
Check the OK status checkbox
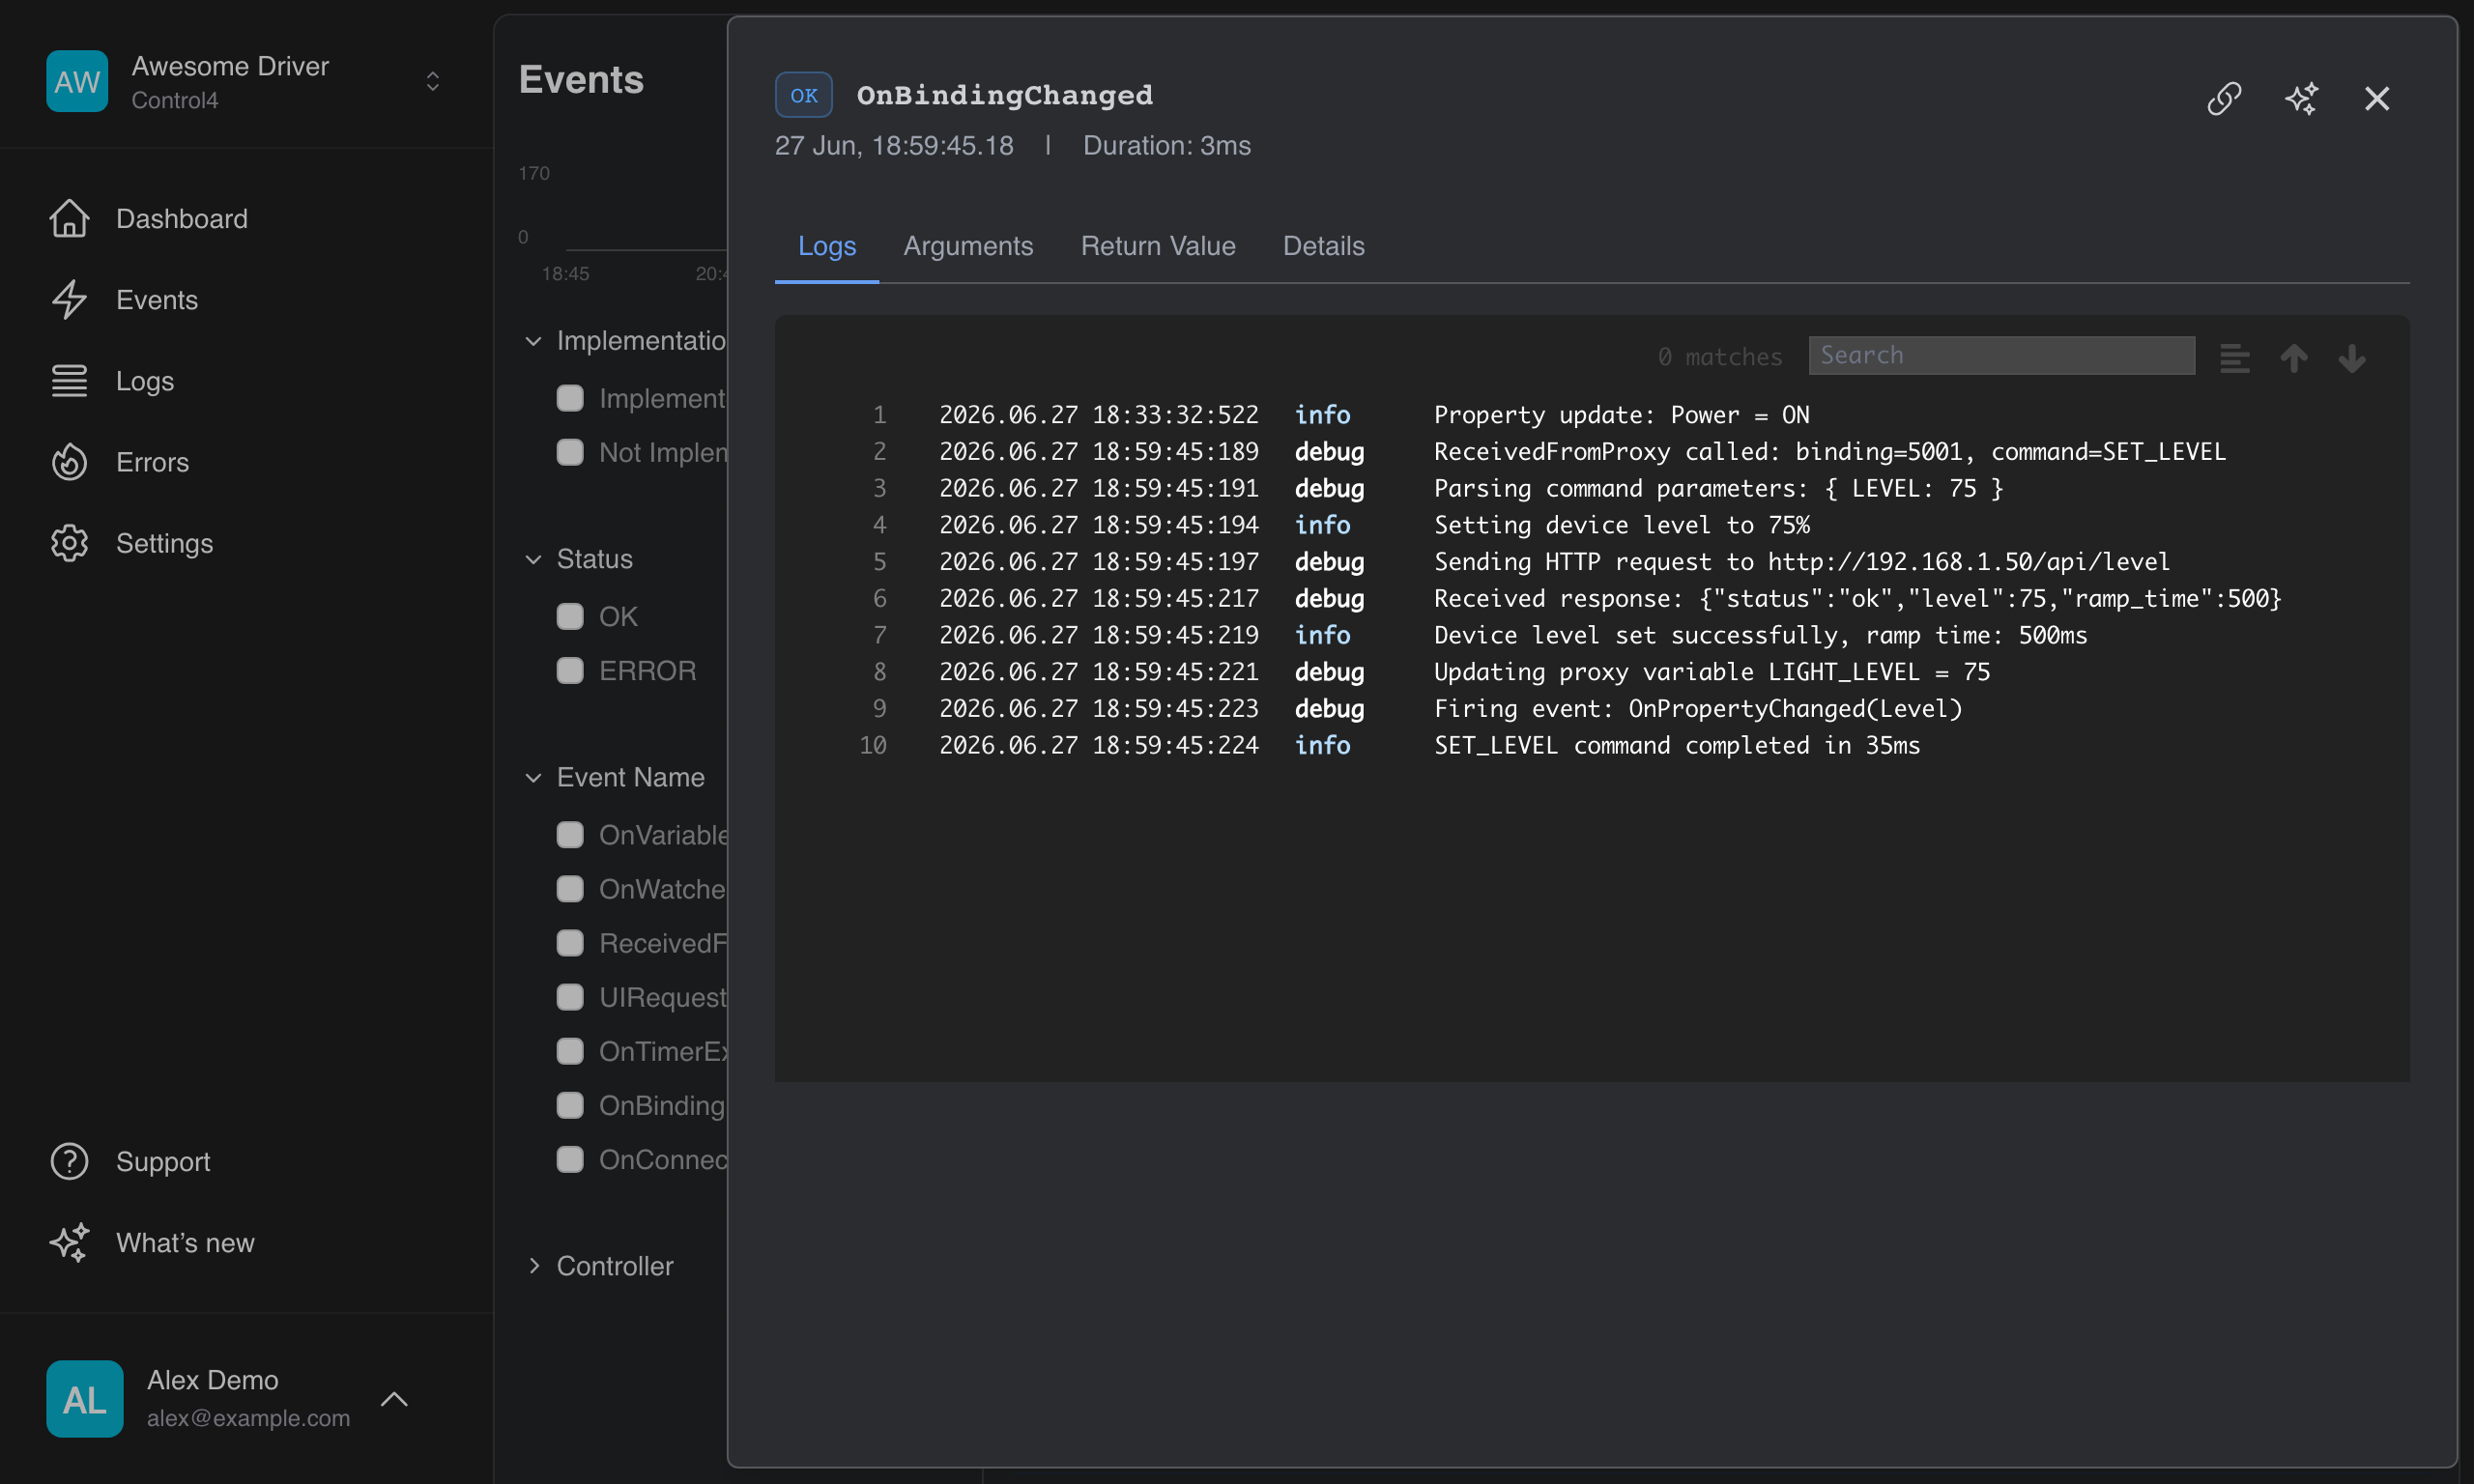pos(570,616)
